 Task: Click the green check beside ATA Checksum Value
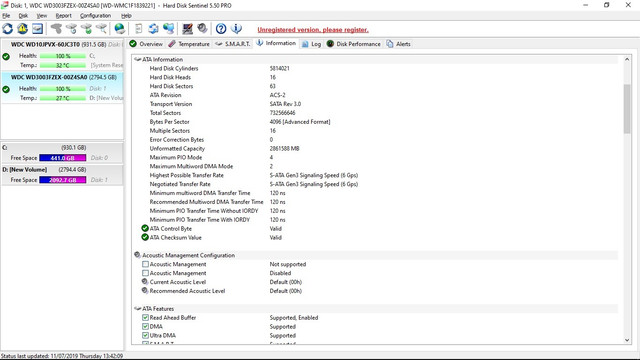145,237
